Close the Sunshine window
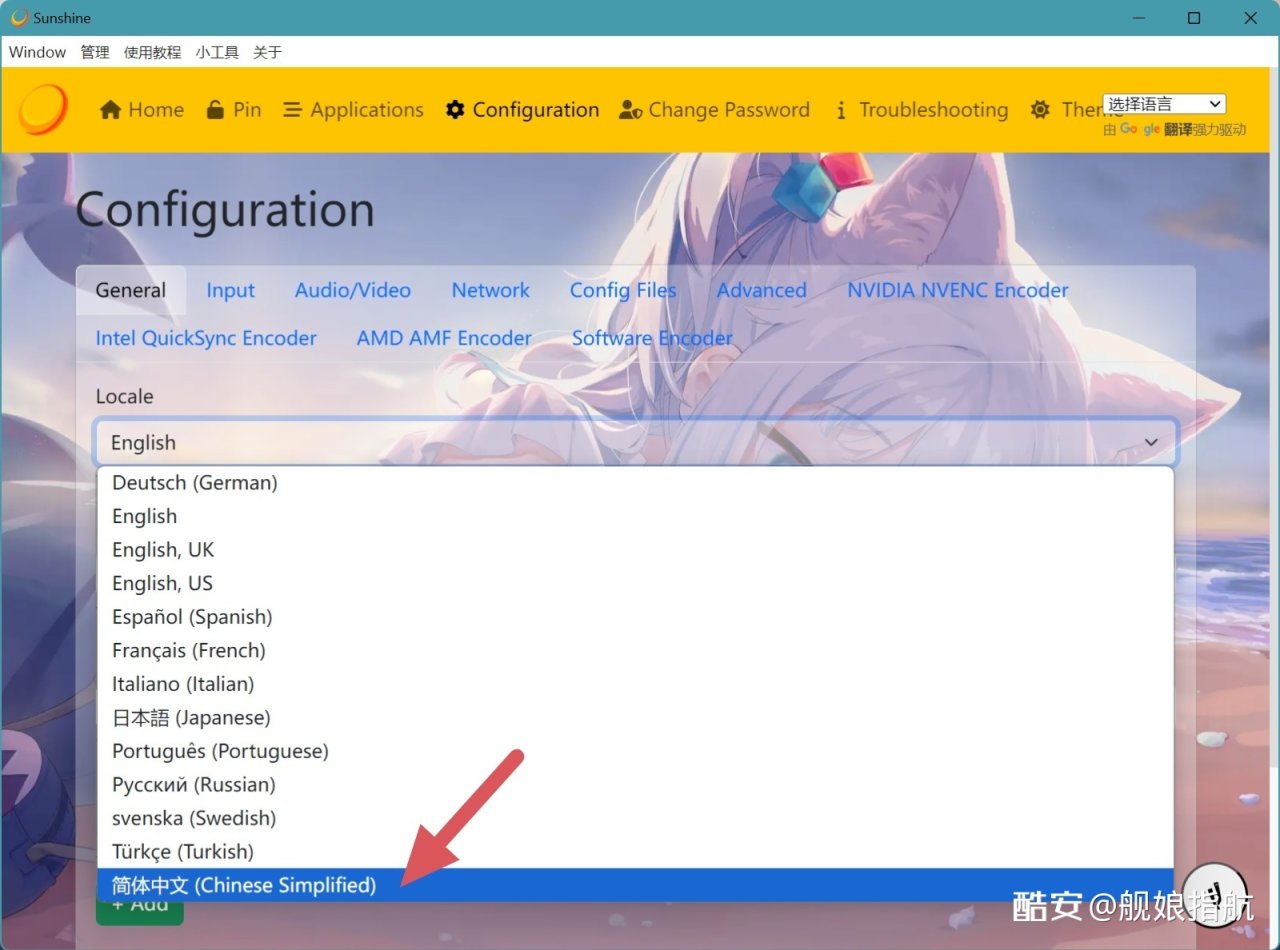 pos(1251,18)
